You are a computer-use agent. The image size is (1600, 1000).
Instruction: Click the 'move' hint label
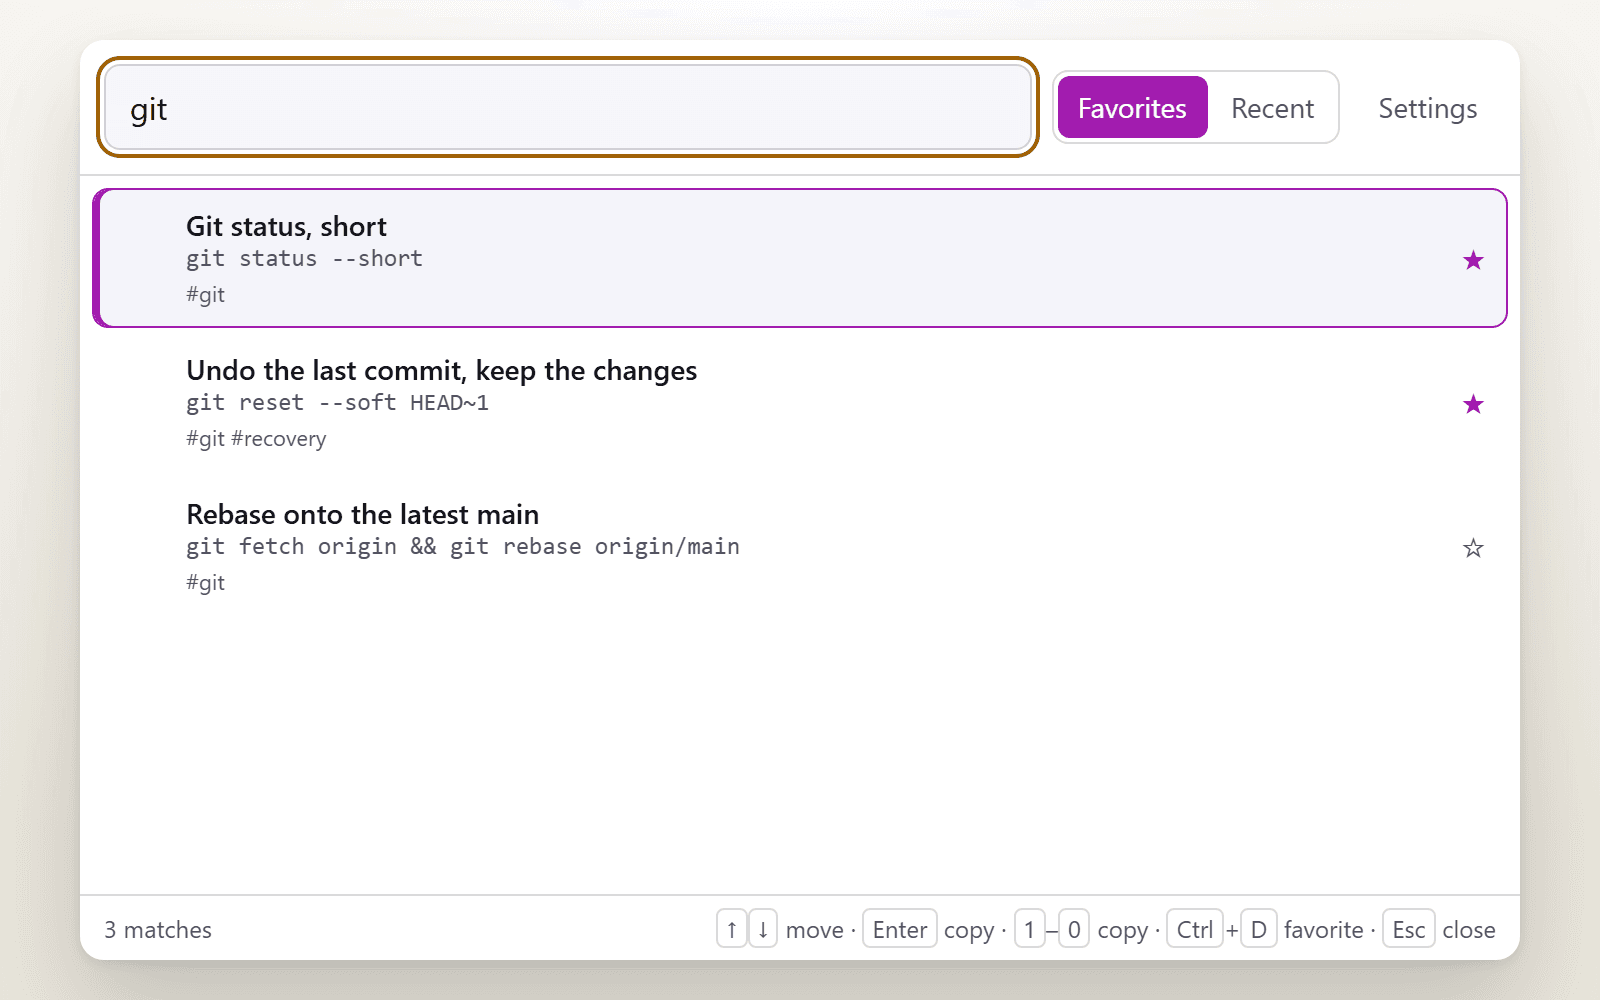click(x=815, y=930)
